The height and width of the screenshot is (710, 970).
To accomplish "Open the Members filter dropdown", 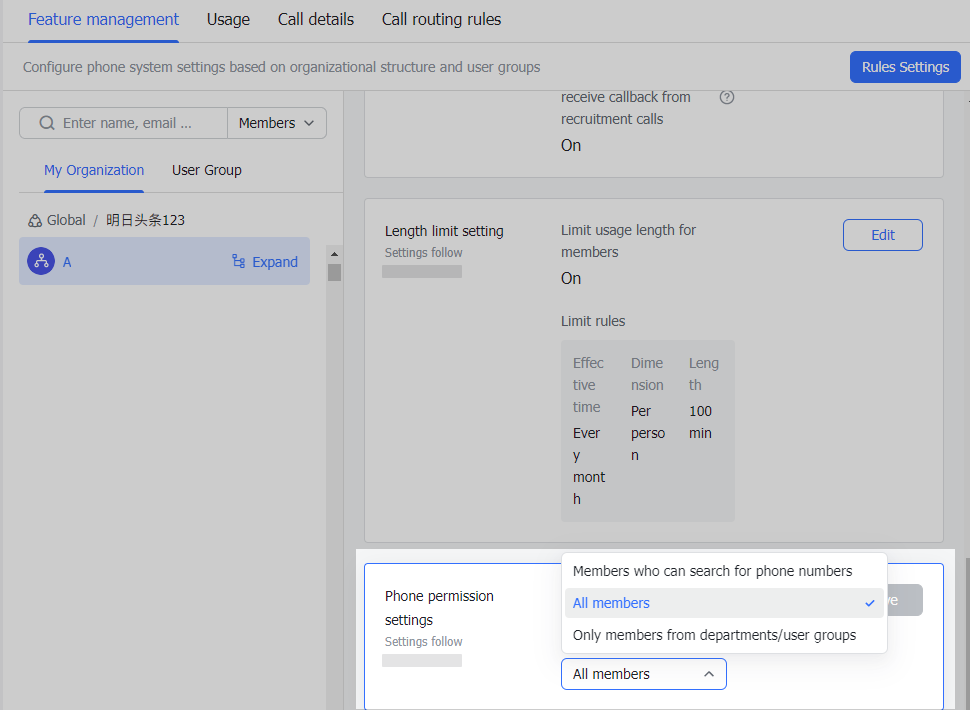I will pos(276,122).
